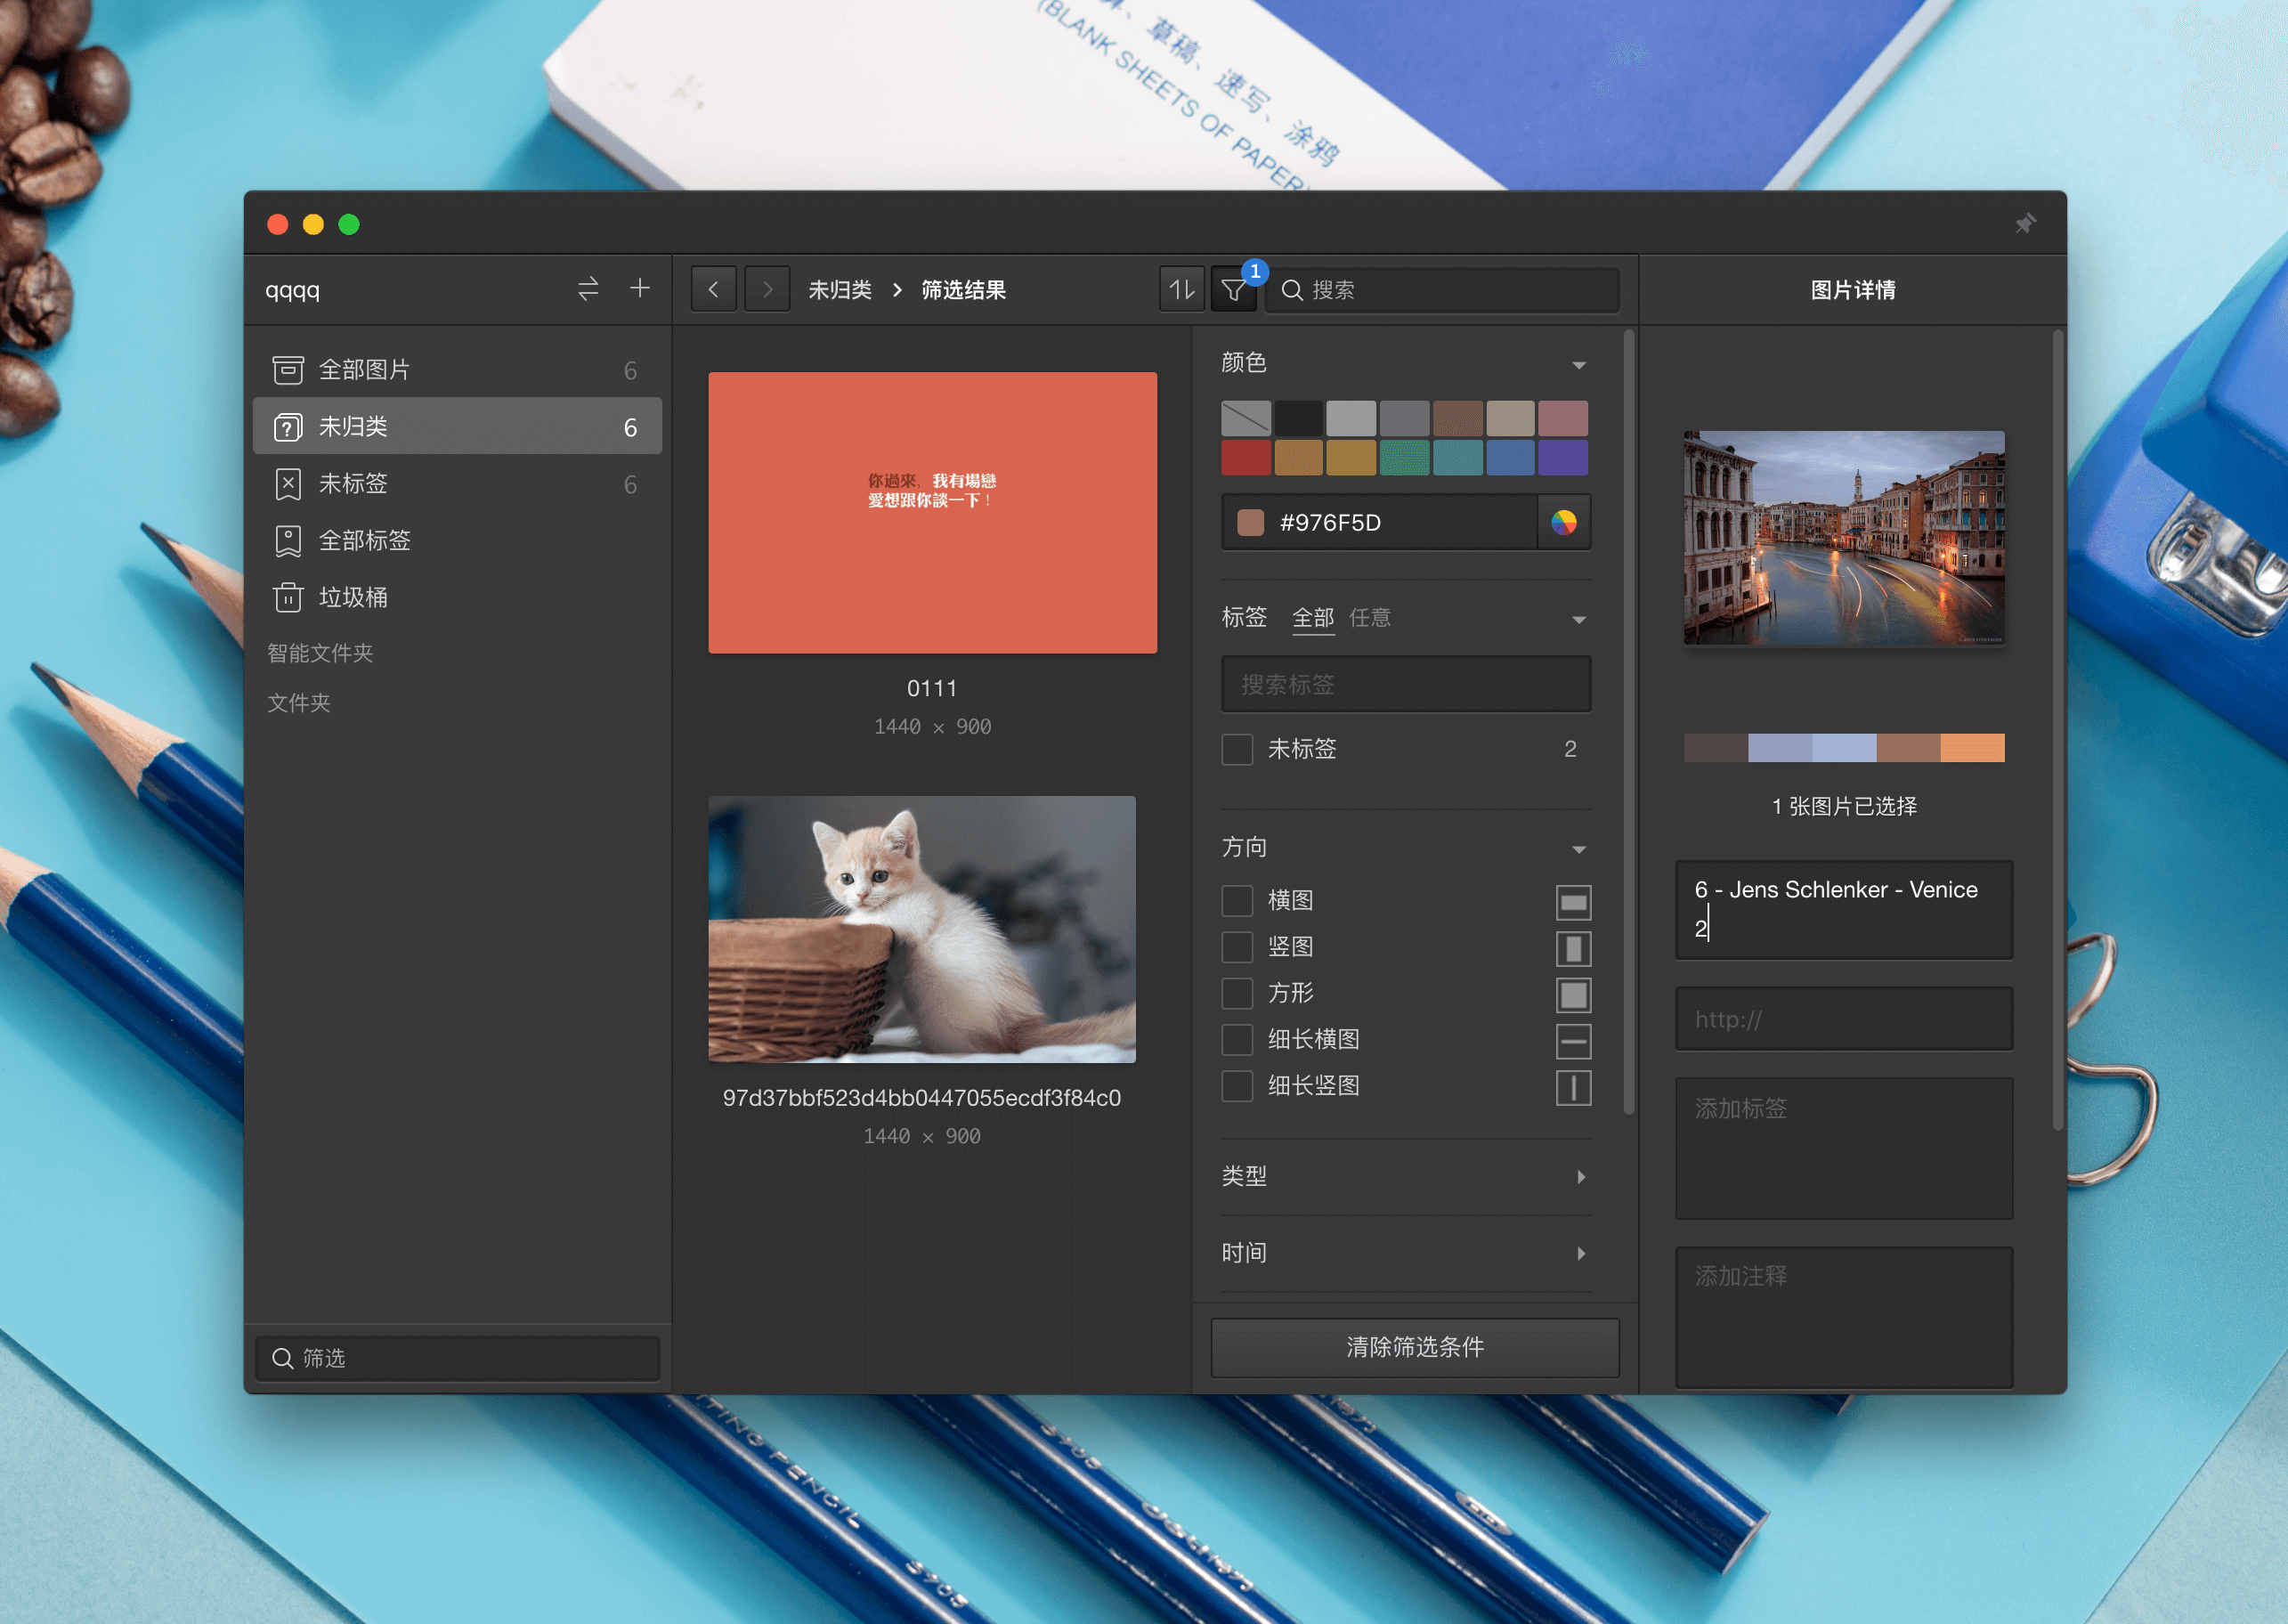Click the thin portrait orientation icon
2288x1624 pixels.
tap(1573, 1088)
